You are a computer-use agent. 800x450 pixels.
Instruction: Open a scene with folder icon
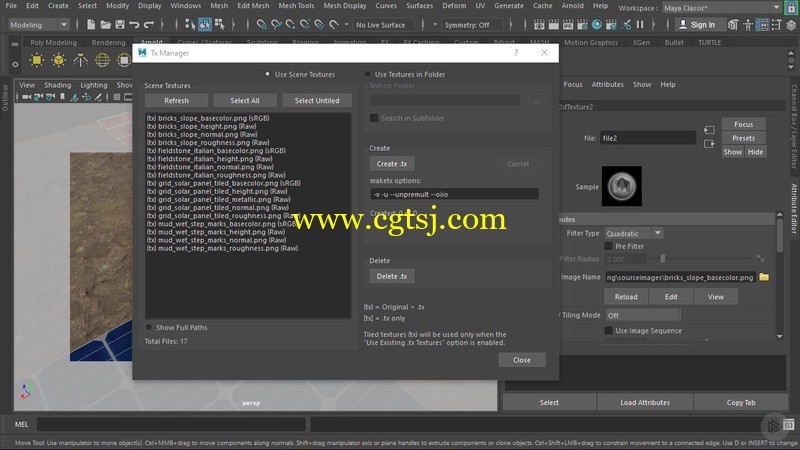pos(105,24)
